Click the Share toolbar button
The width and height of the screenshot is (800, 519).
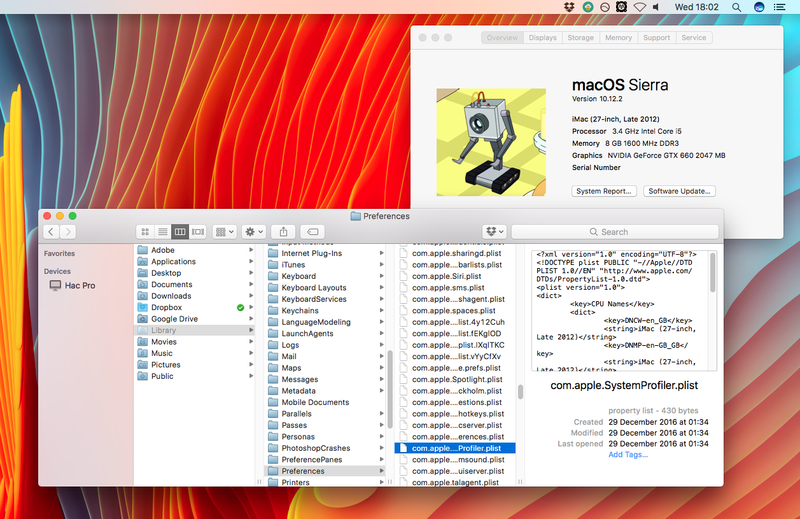click(x=283, y=232)
